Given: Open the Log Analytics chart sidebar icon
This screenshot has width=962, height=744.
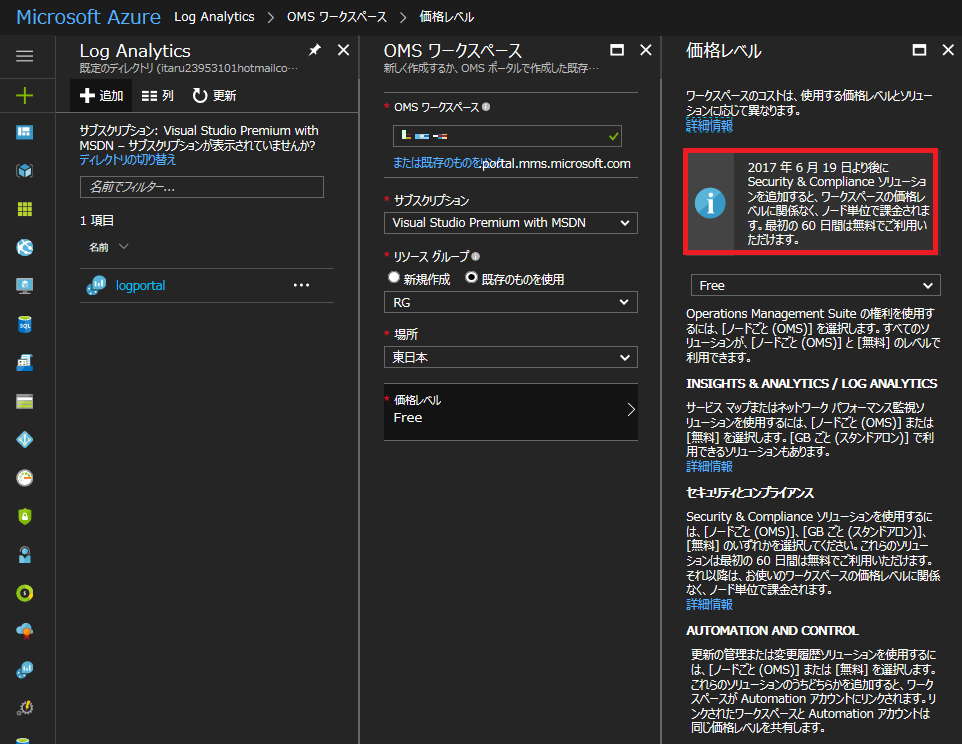Looking at the screenshot, I should click(x=25, y=670).
